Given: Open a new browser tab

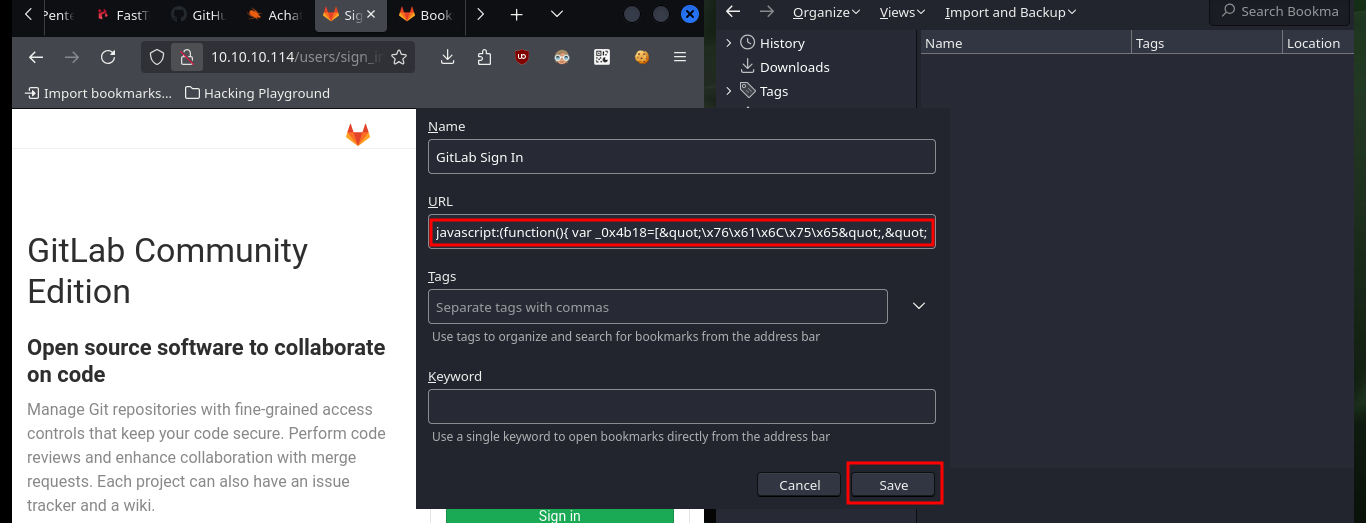Looking at the screenshot, I should click(517, 15).
